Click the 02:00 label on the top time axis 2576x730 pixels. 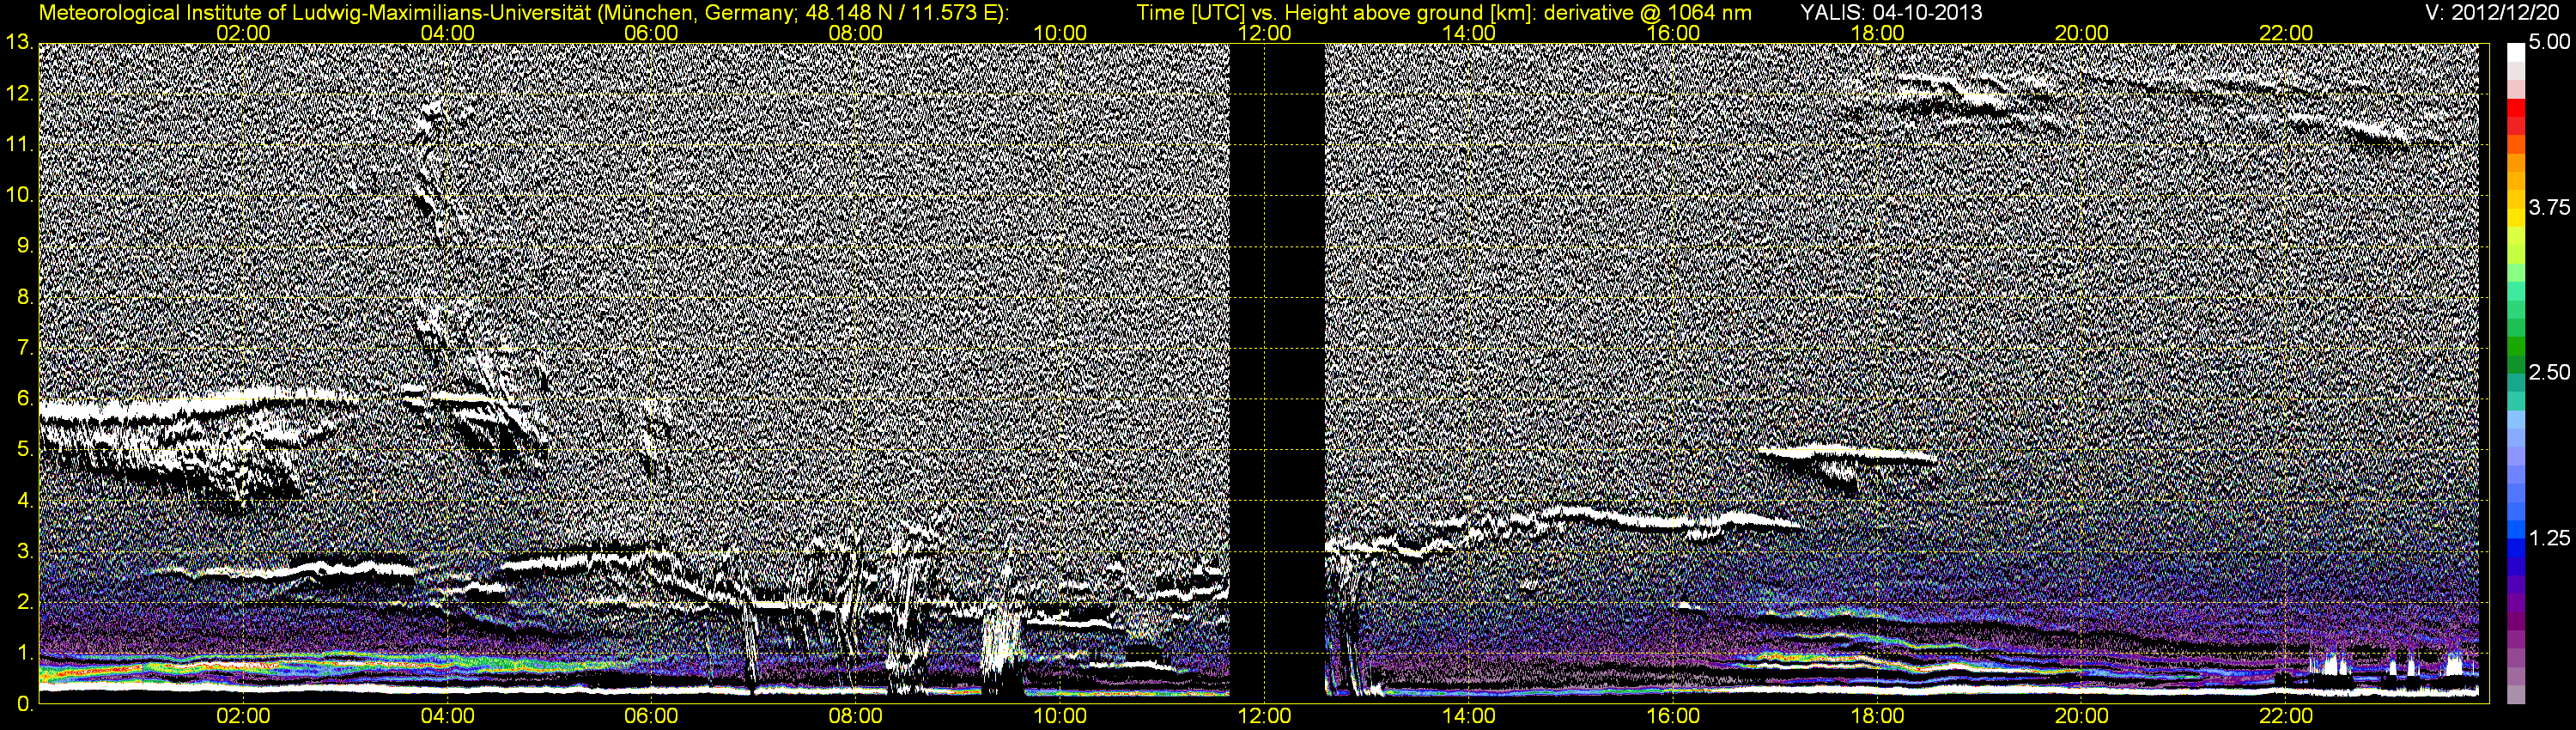click(243, 33)
